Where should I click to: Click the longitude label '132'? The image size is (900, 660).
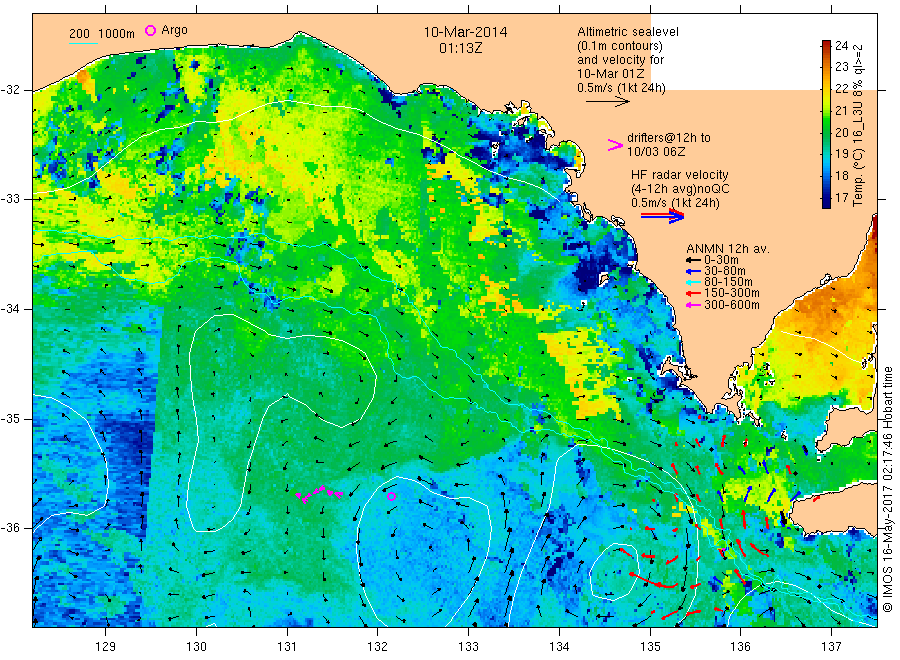coord(378,647)
